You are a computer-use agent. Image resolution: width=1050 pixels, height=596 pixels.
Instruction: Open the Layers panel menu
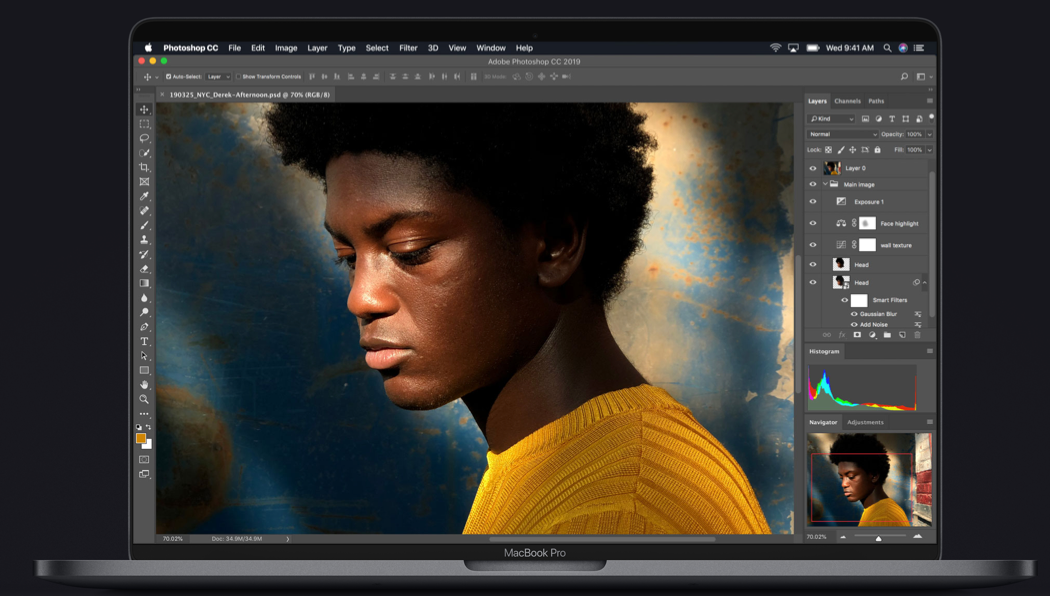pyautogui.click(x=929, y=101)
